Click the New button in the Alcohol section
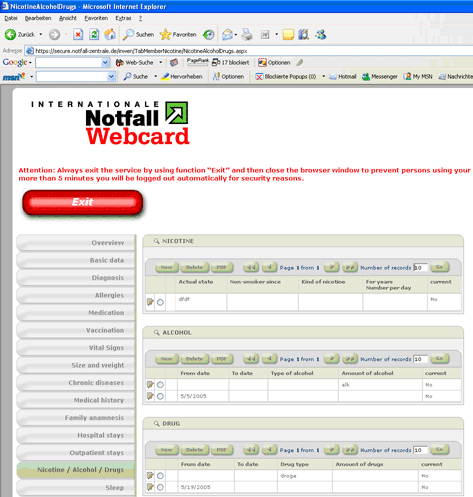 [167, 359]
